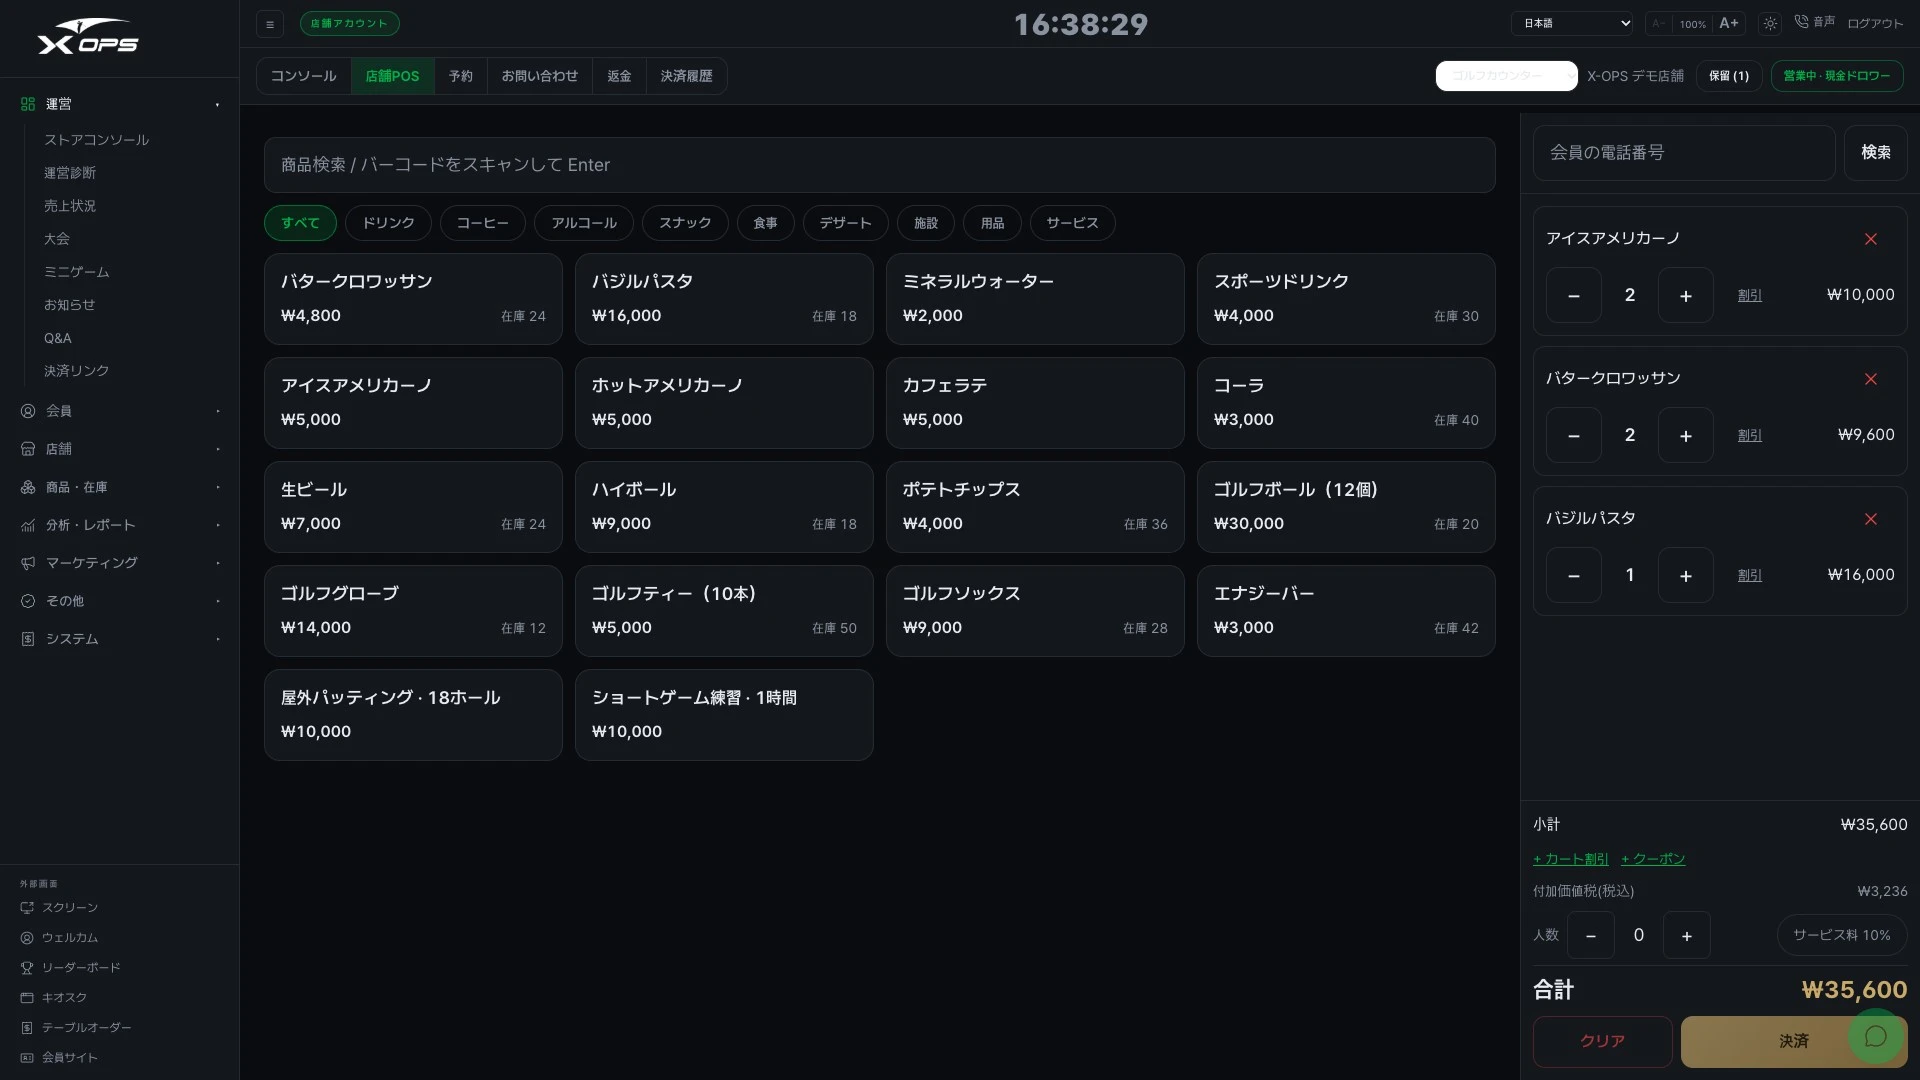Click the +クーポン link
The image size is (1920, 1080).
pos(1653,859)
